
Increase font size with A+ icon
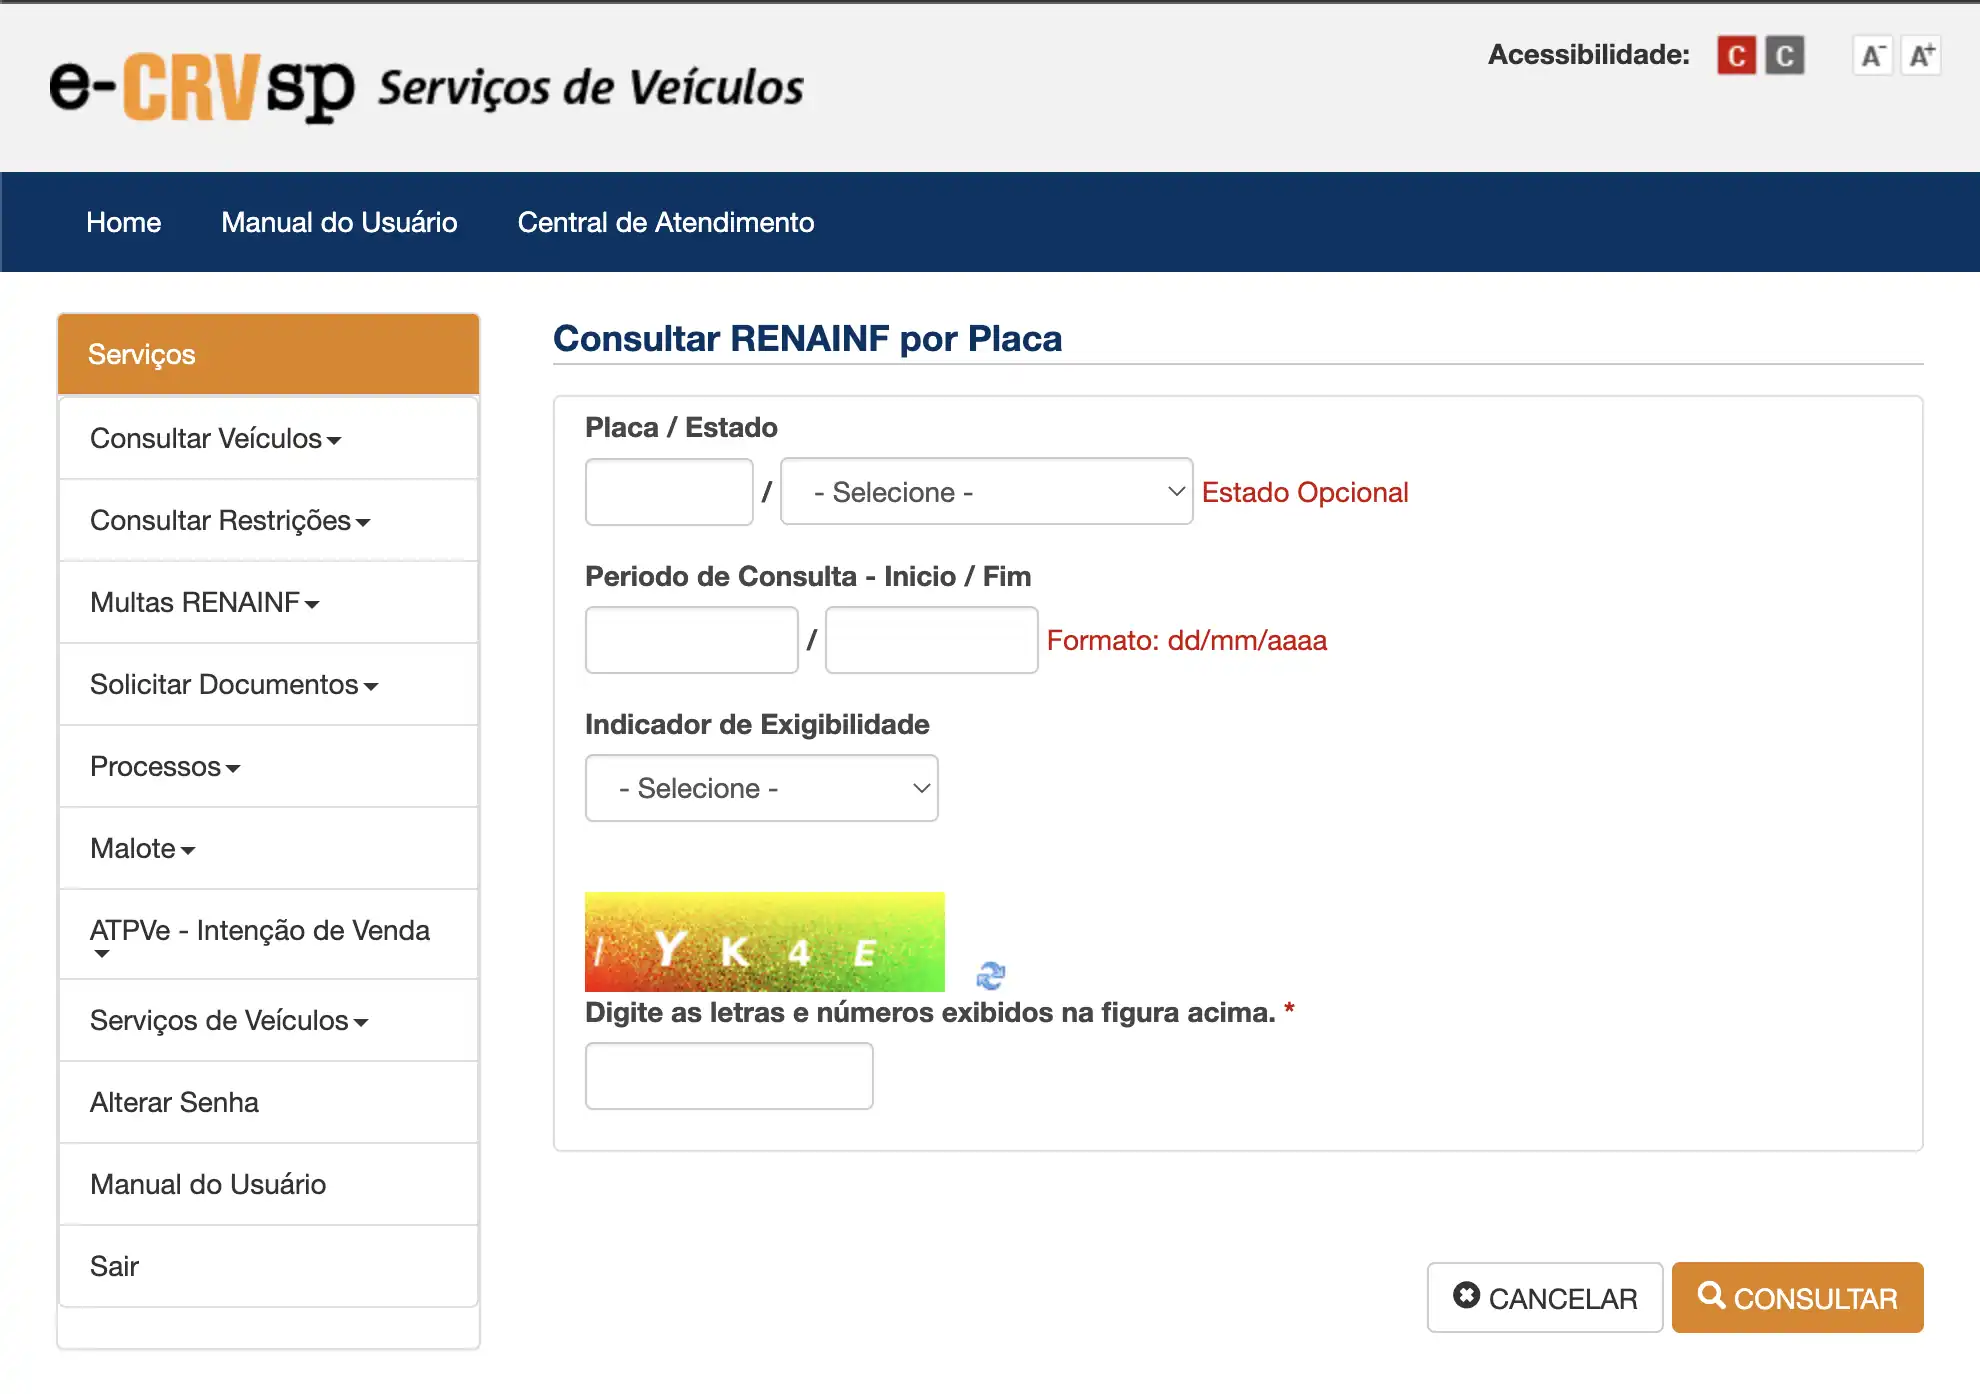pyautogui.click(x=1921, y=55)
